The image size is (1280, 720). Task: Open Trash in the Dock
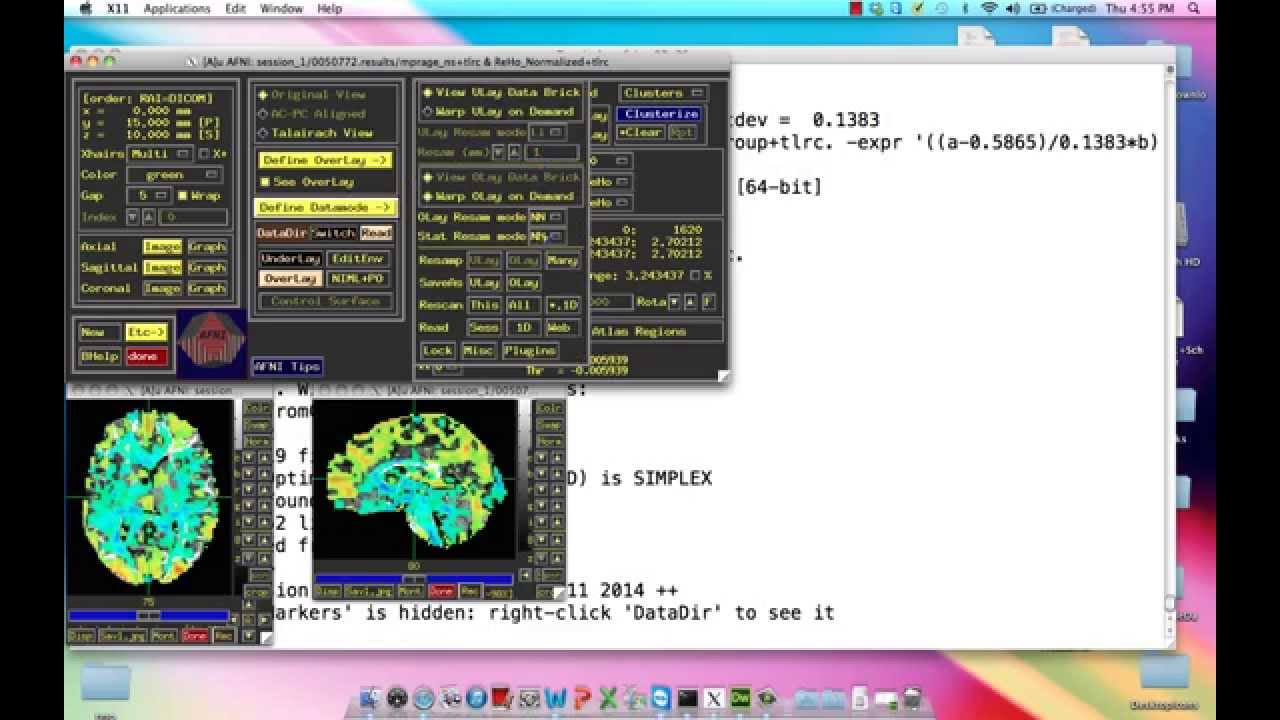pos(912,697)
